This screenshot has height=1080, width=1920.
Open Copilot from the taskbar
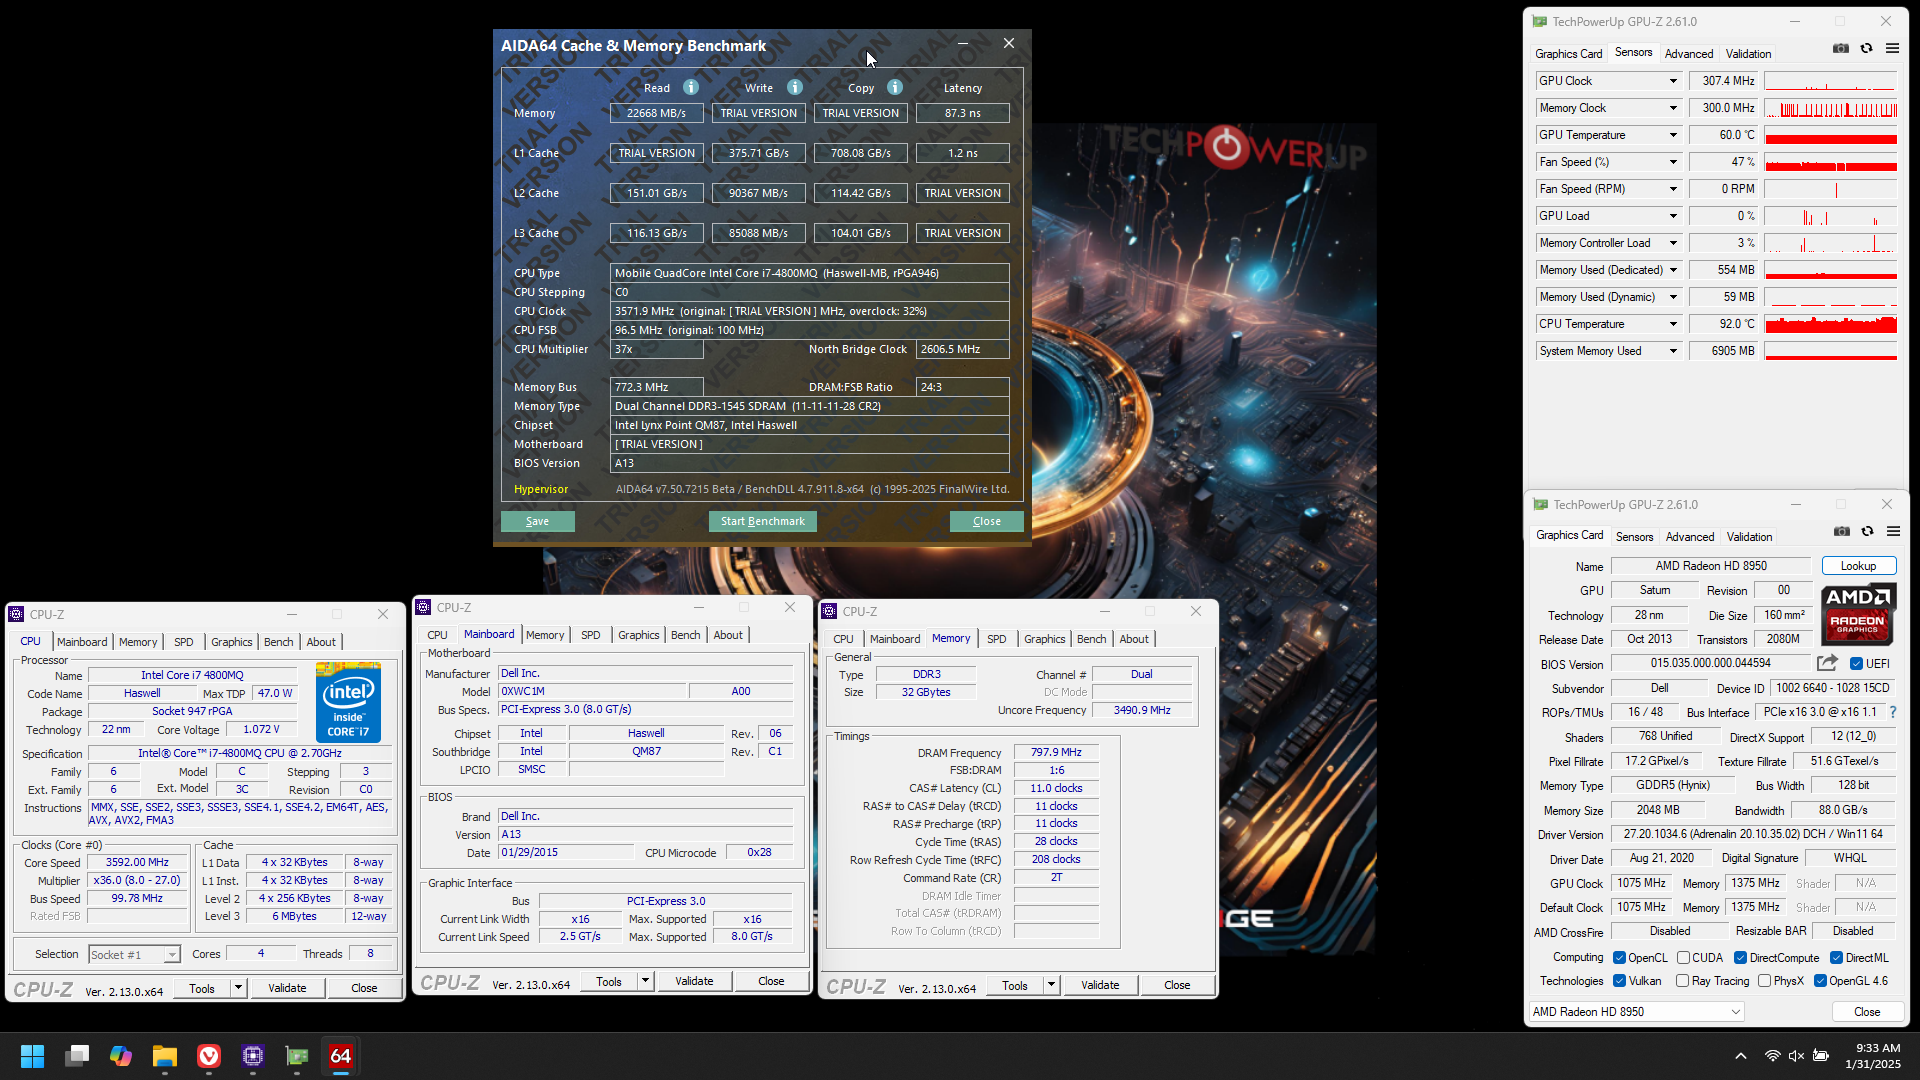click(121, 1056)
